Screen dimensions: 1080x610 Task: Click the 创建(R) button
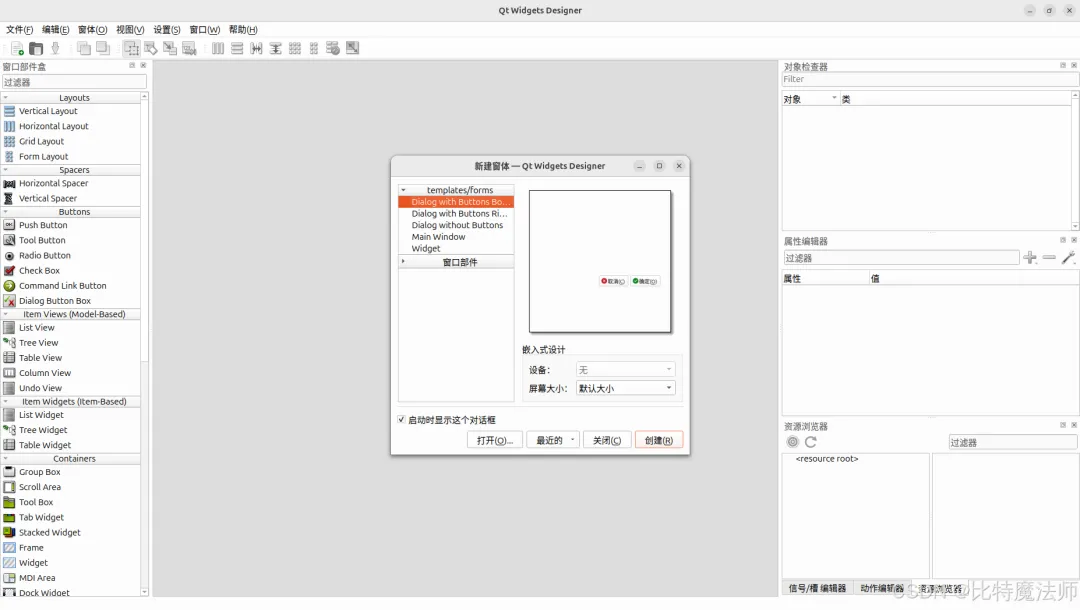(658, 441)
